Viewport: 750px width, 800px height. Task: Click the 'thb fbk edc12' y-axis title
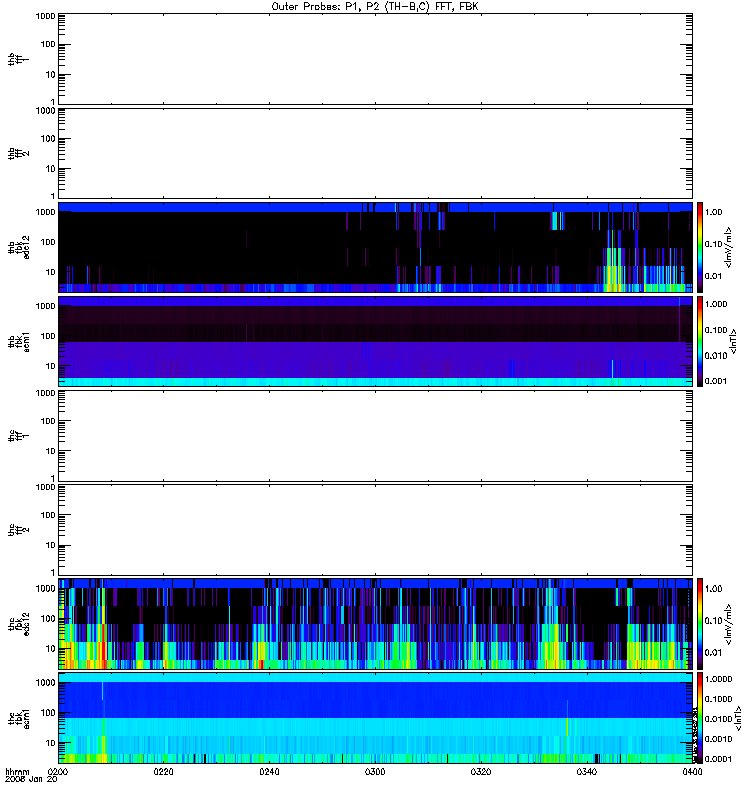click(19, 247)
